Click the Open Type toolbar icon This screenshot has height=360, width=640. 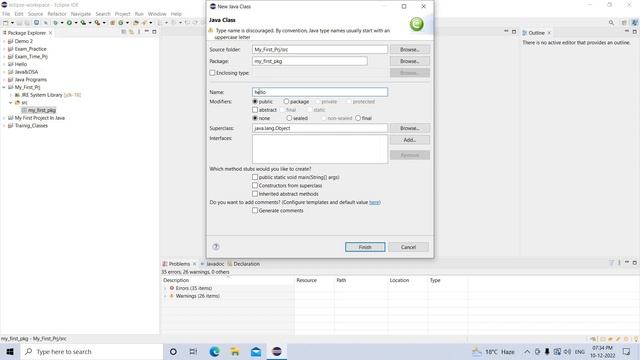pyautogui.click(x=136, y=23)
